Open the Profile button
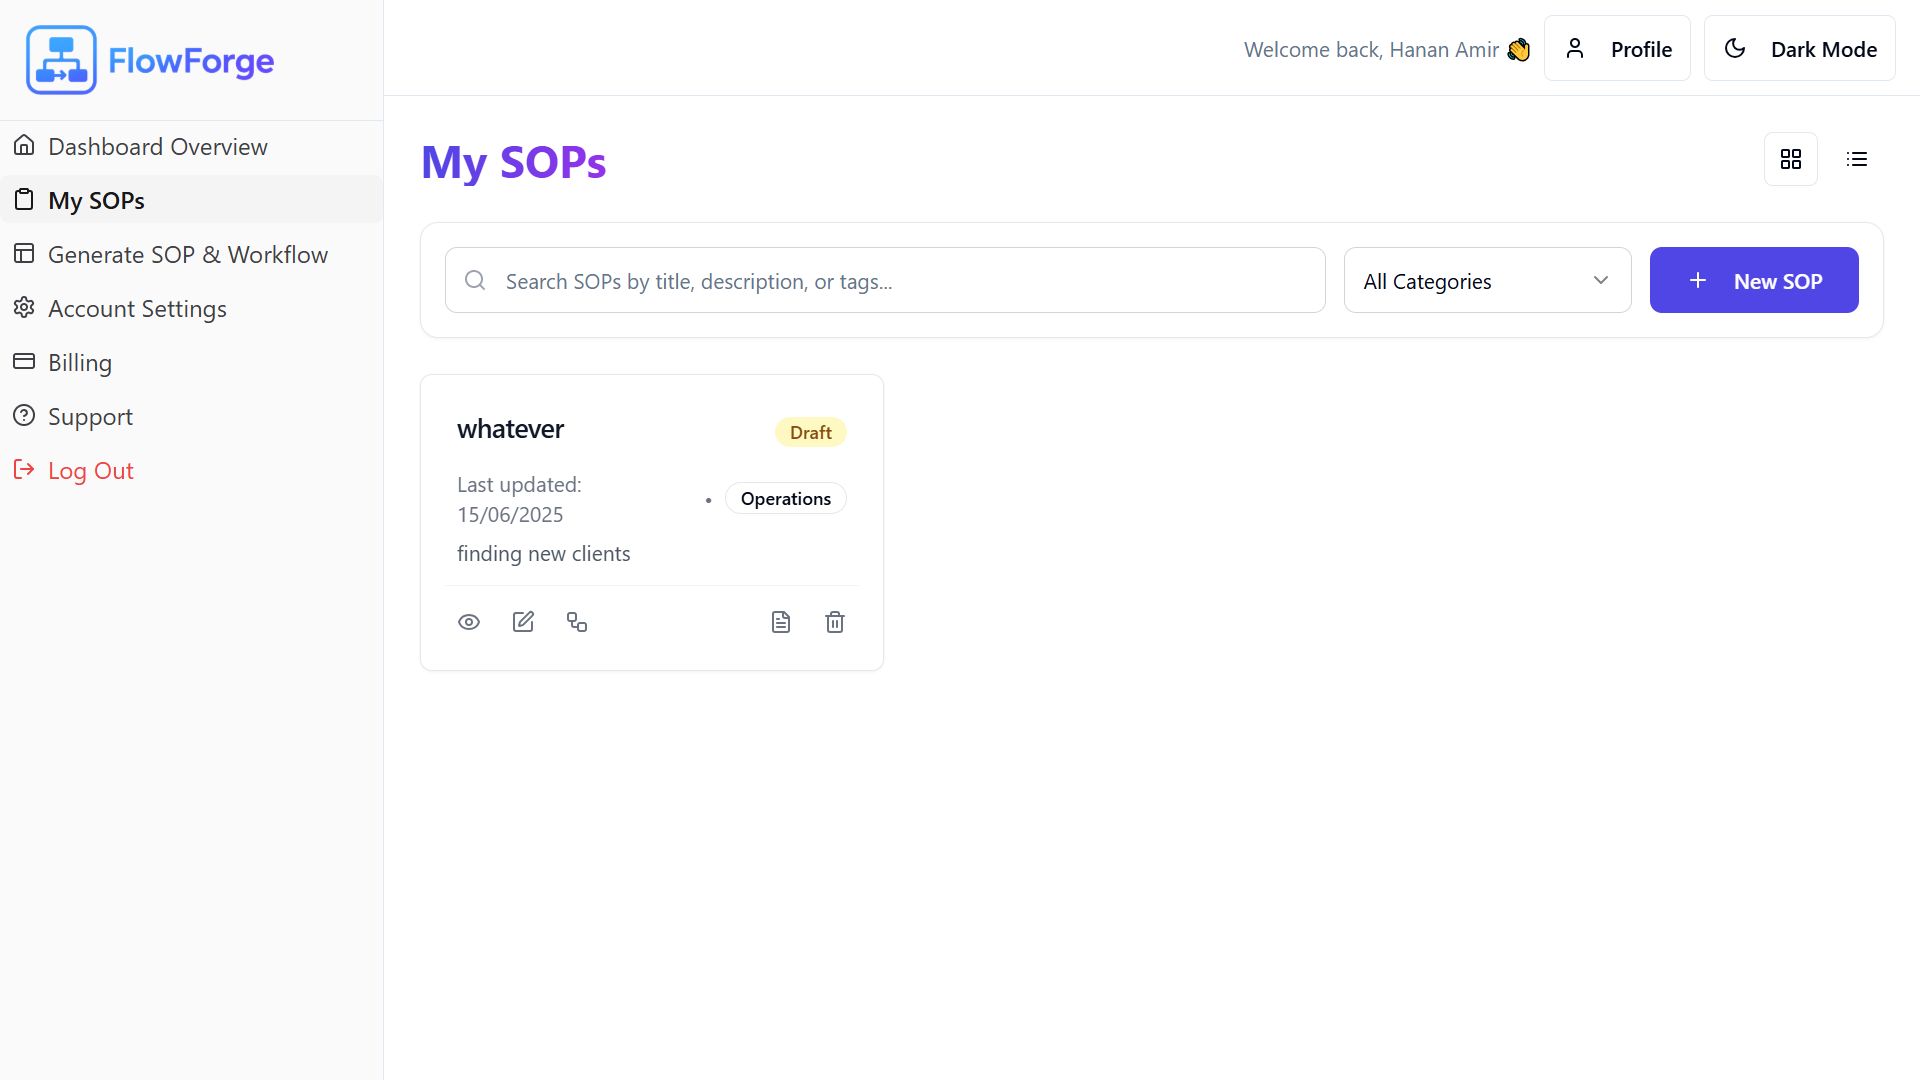Screen dimensions: 1920x1080 (1617, 49)
